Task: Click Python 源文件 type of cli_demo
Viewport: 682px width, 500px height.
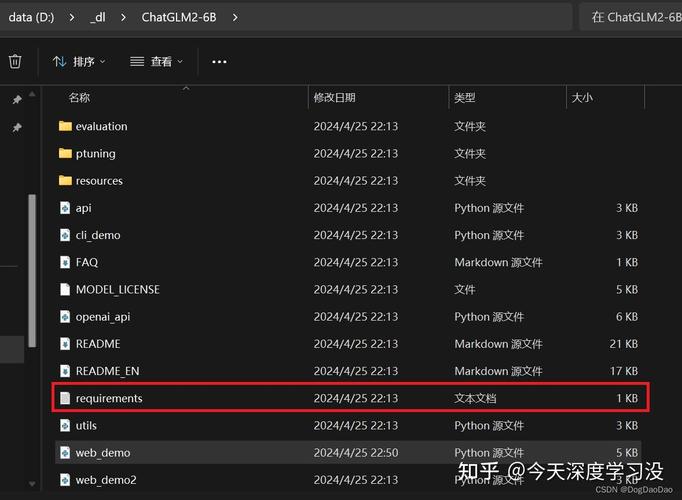Action: (x=489, y=235)
